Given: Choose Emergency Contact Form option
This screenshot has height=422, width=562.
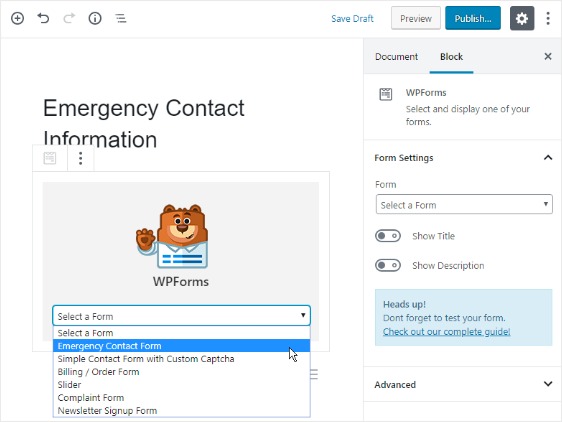Looking at the screenshot, I should 181,346.
